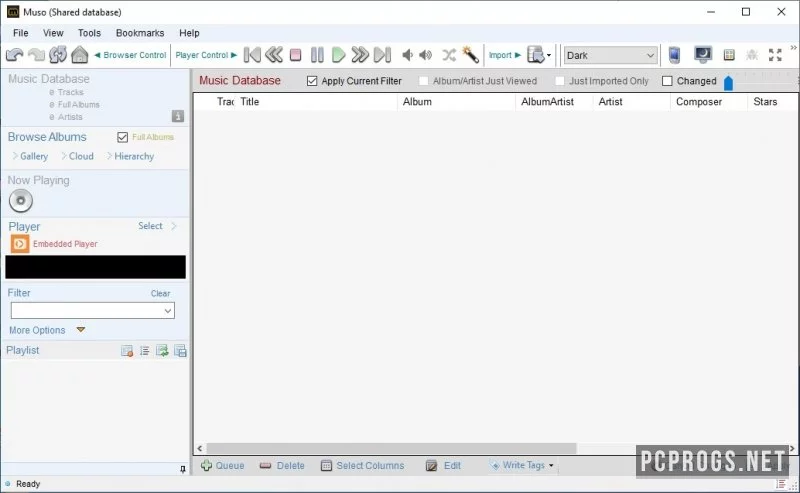Sort by the Title column header
800x493 pixels.
[x=249, y=102]
